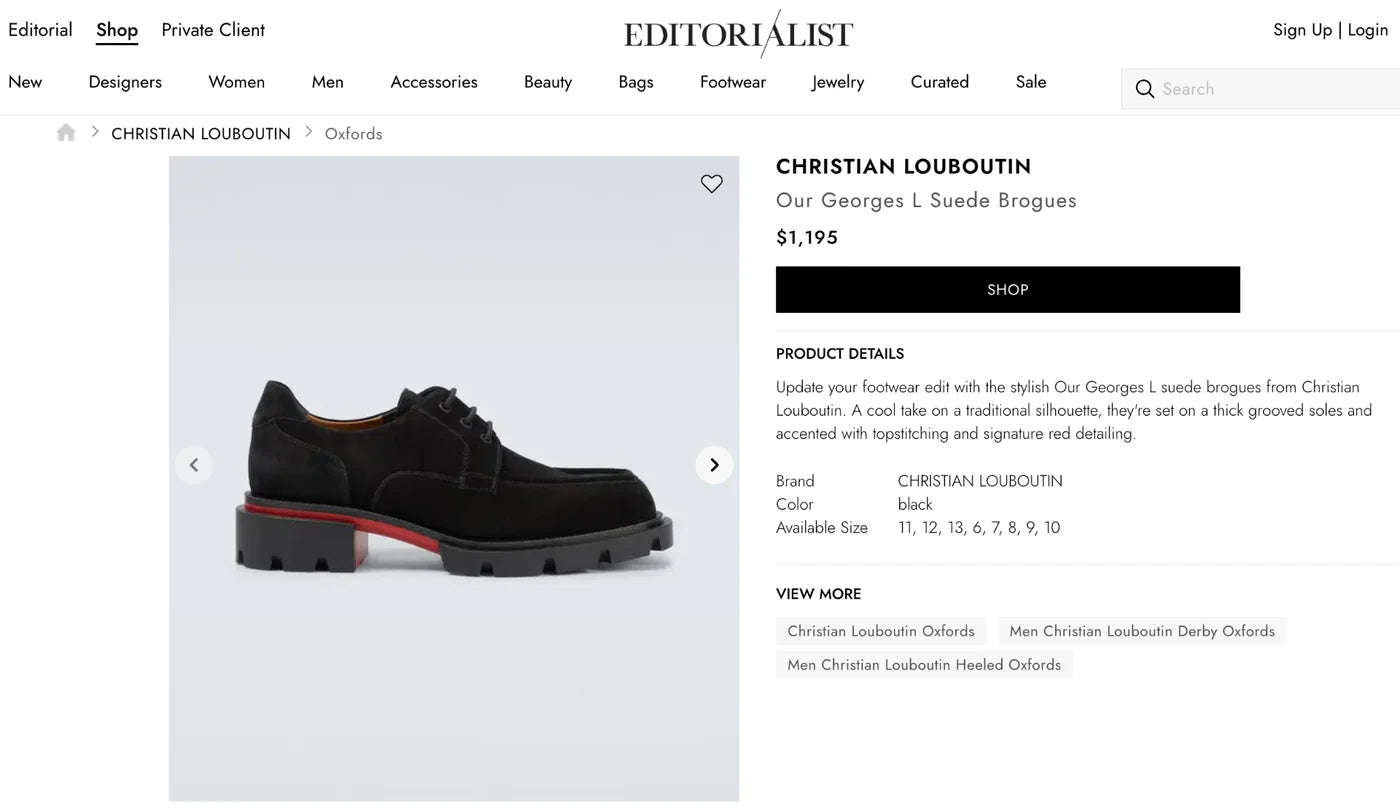Click Login at the top right
The image size is (1400, 808).
(x=1367, y=30)
